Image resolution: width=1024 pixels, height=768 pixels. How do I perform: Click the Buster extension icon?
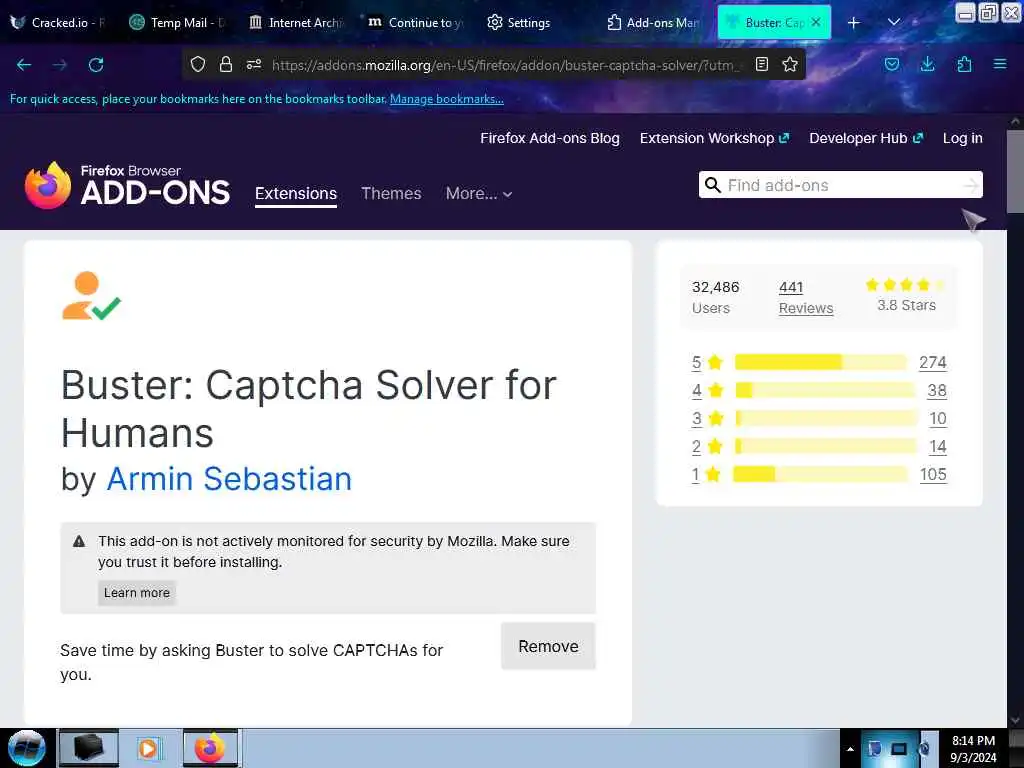click(91, 295)
